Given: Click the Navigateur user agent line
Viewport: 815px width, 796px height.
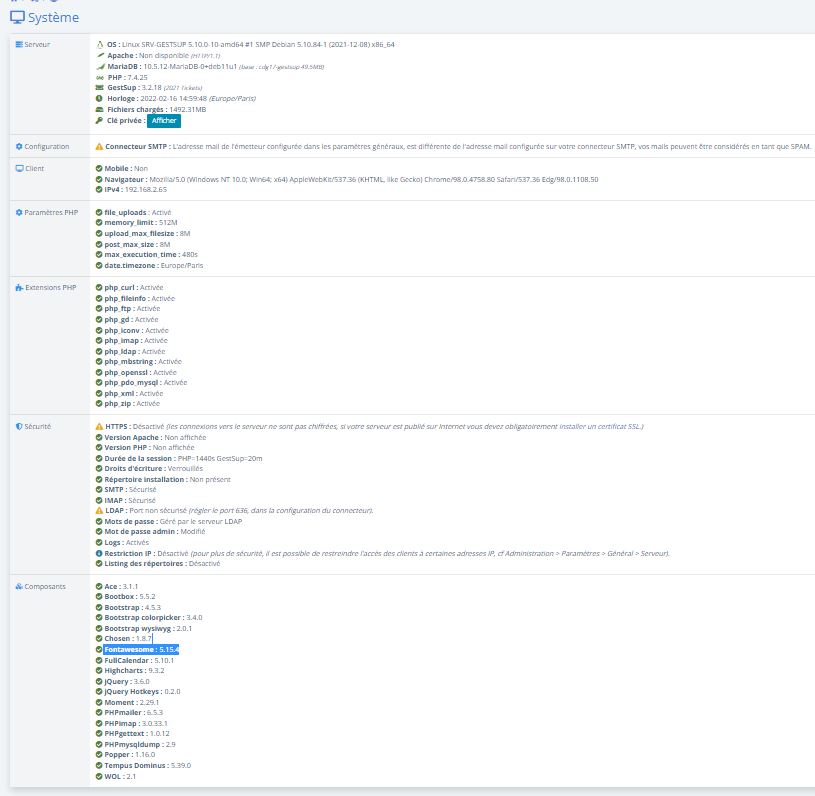Looking at the screenshot, I should [x=351, y=179].
